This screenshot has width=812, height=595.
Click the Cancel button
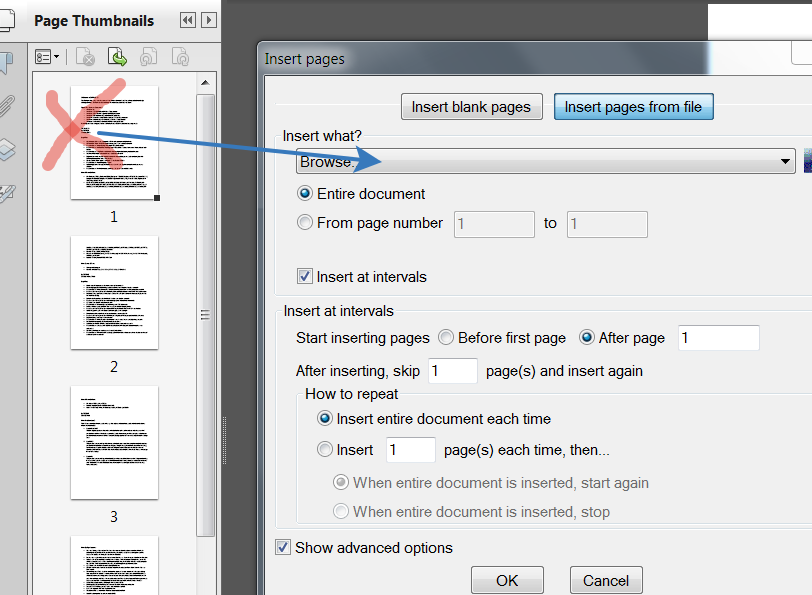(x=606, y=580)
